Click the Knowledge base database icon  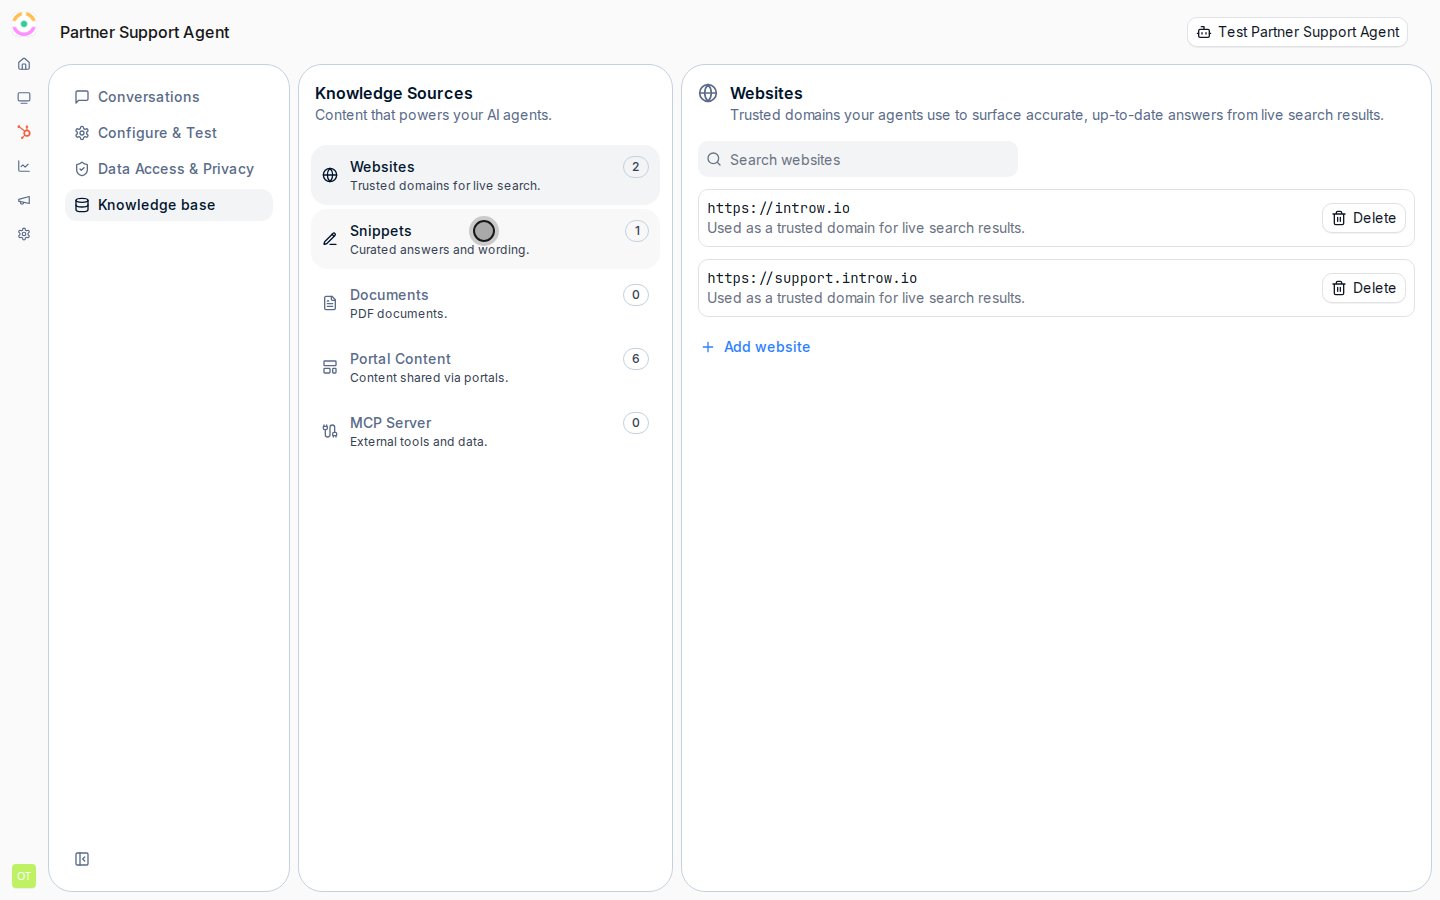click(x=82, y=205)
